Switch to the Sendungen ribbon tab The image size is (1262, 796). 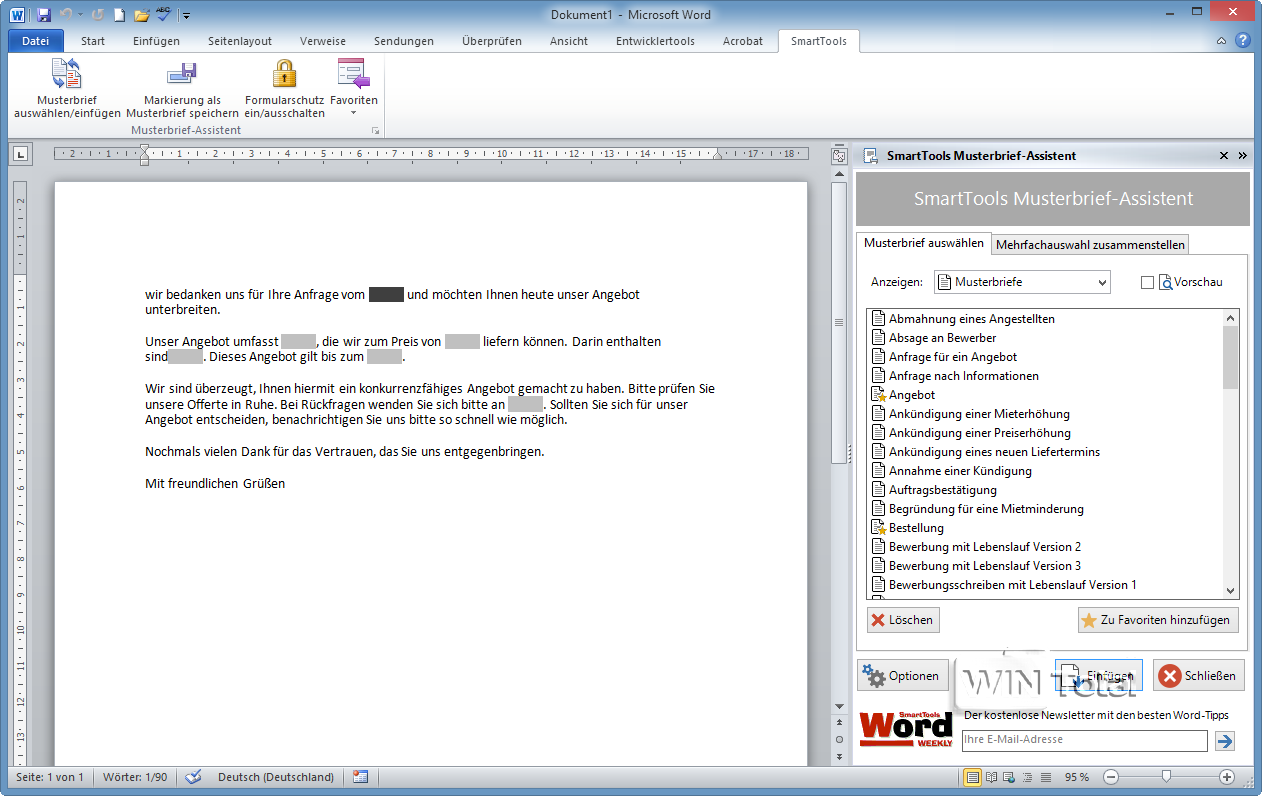coord(404,41)
